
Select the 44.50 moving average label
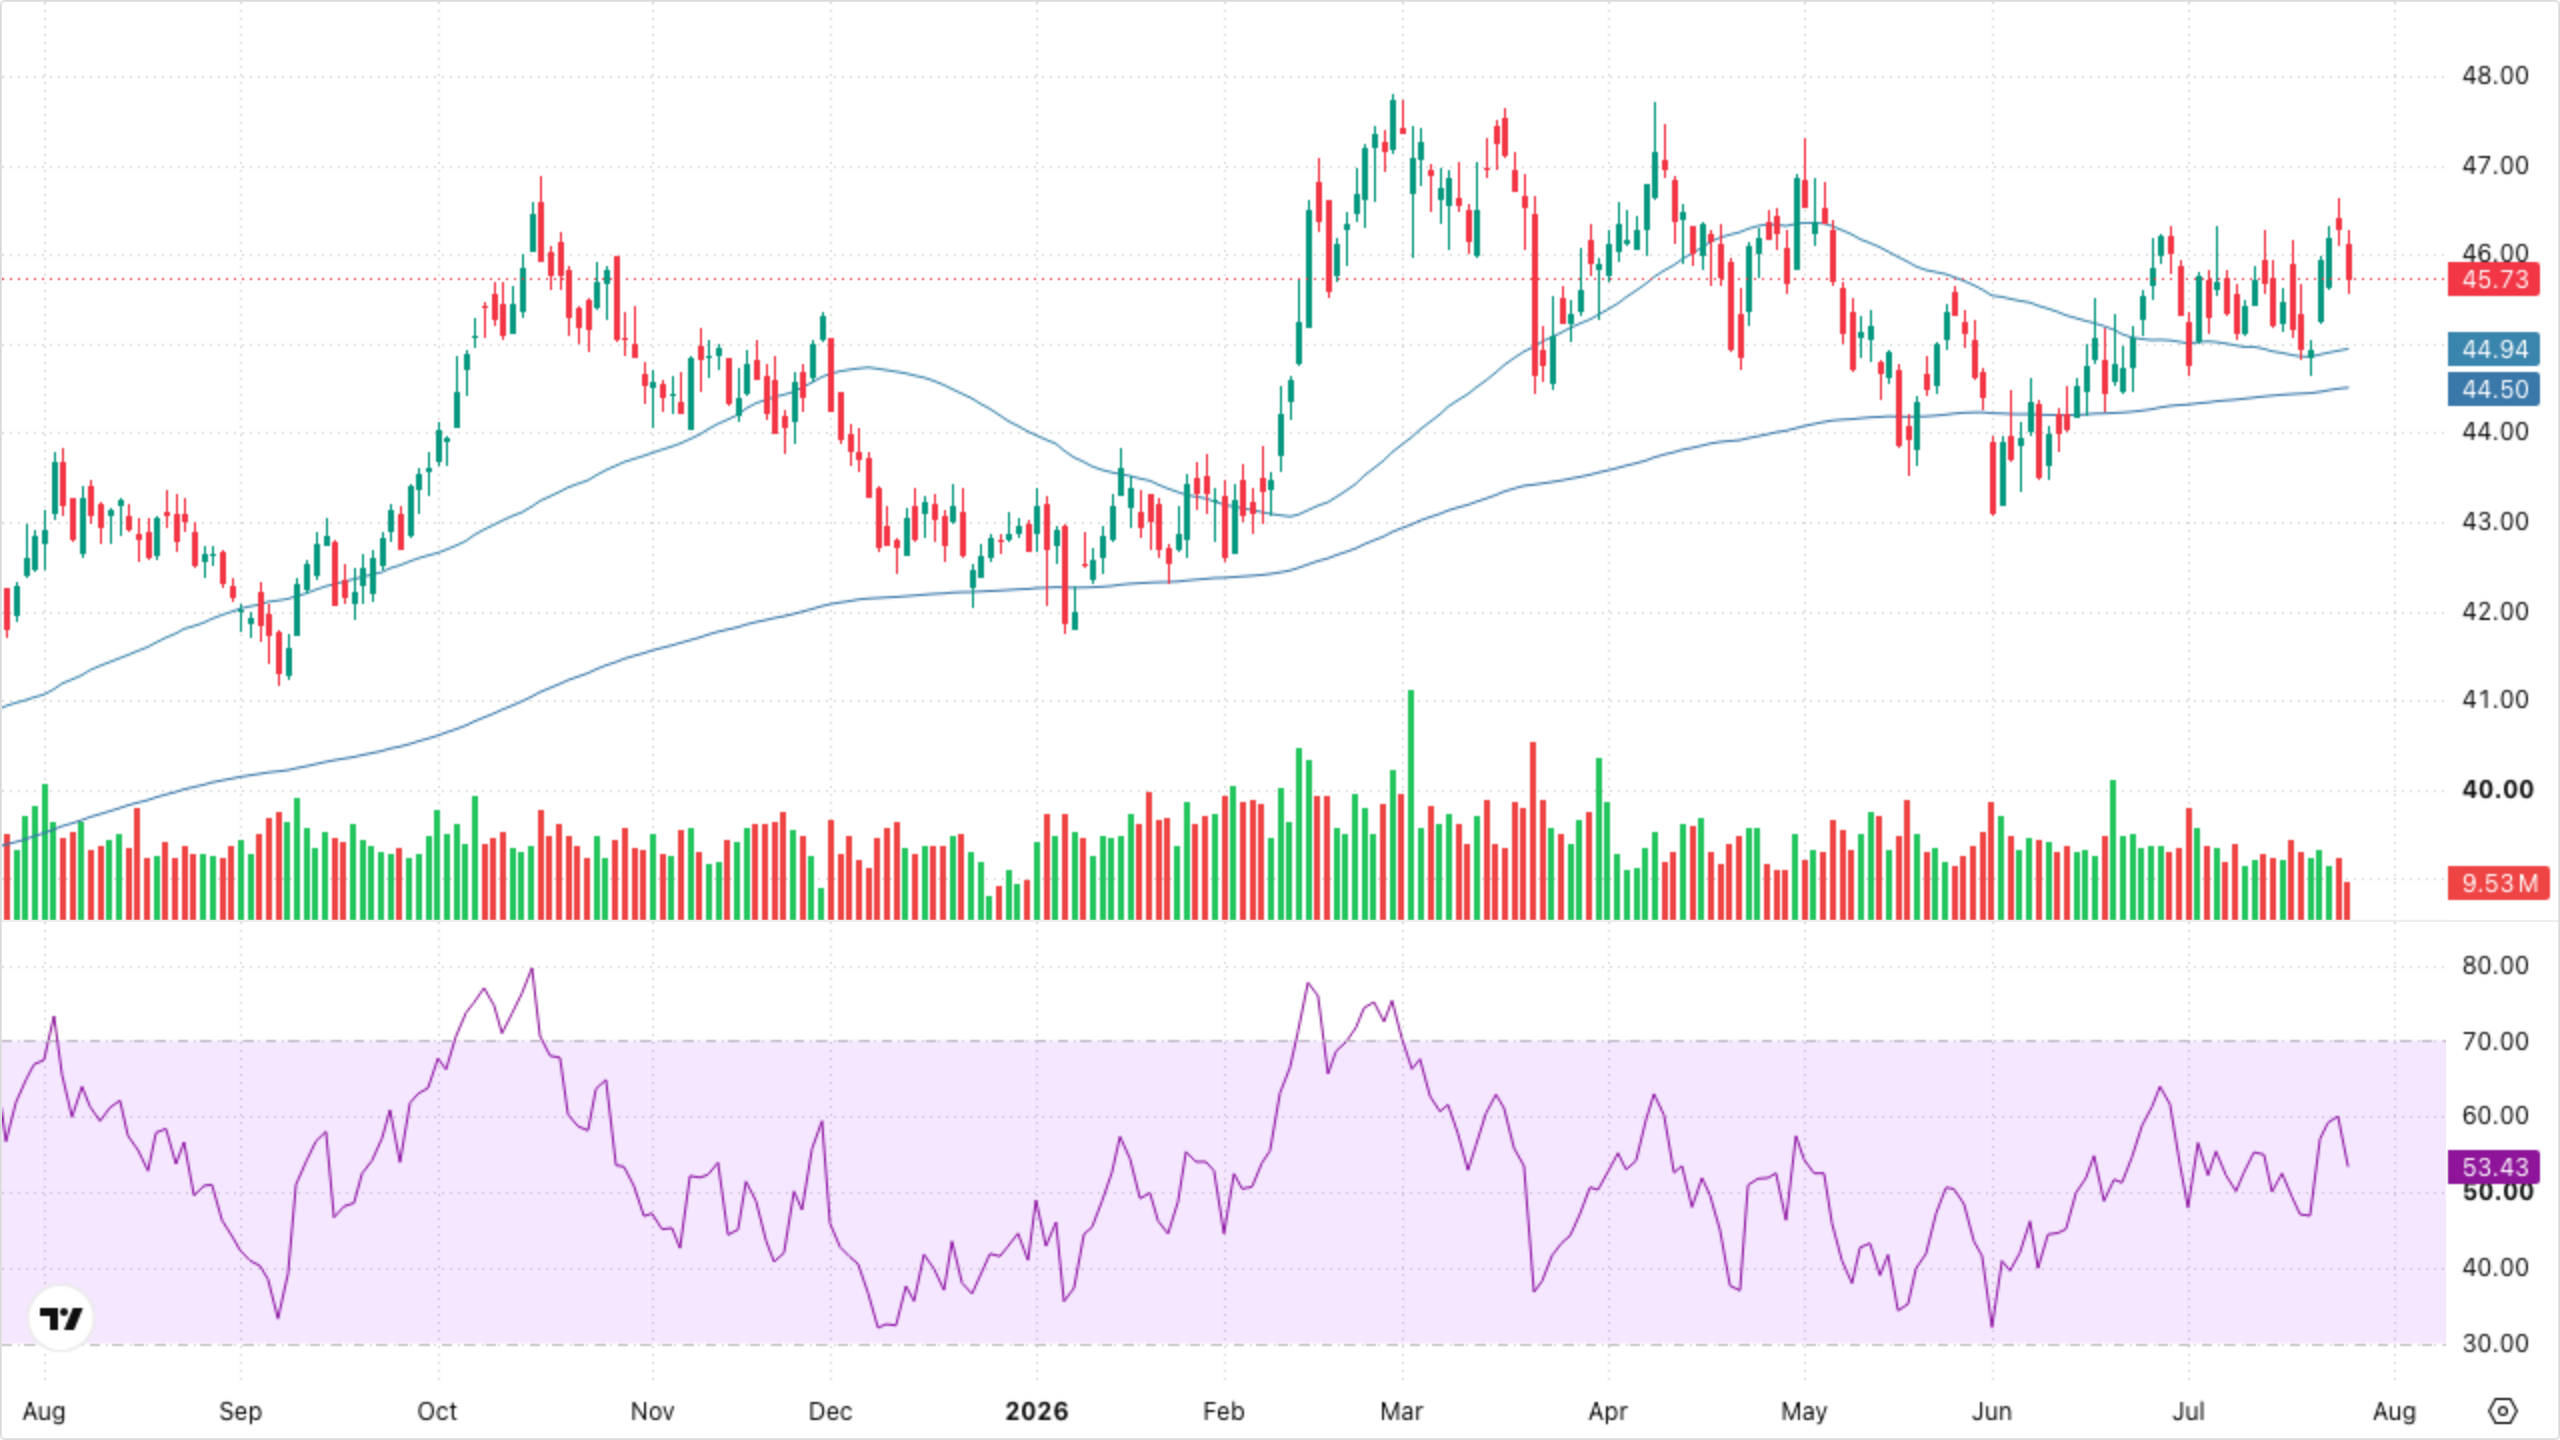tap(2494, 389)
